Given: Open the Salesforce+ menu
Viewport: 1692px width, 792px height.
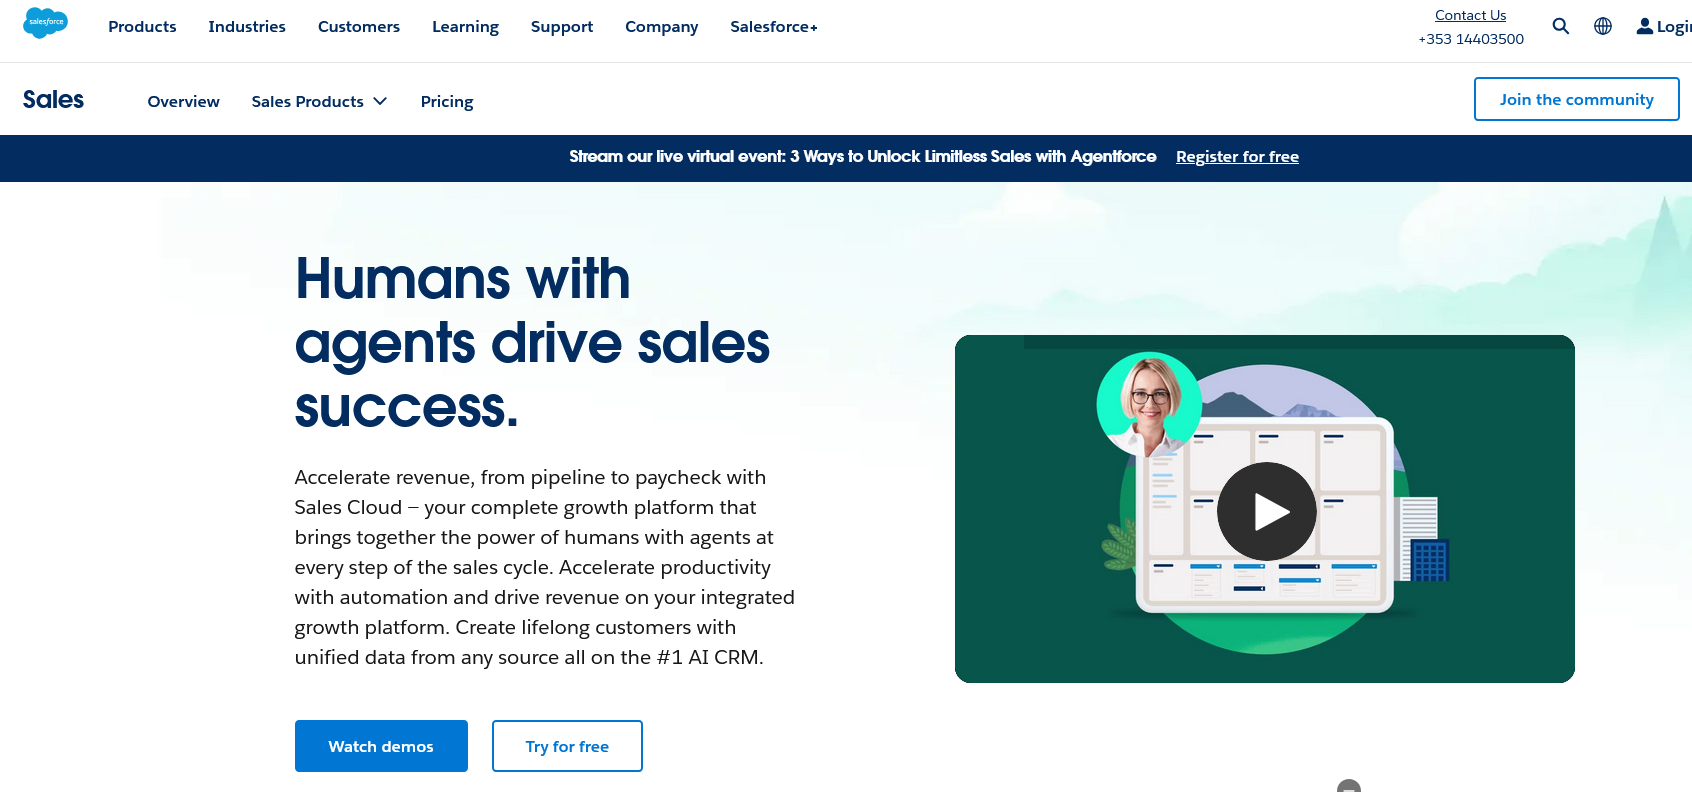Looking at the screenshot, I should click(x=774, y=27).
